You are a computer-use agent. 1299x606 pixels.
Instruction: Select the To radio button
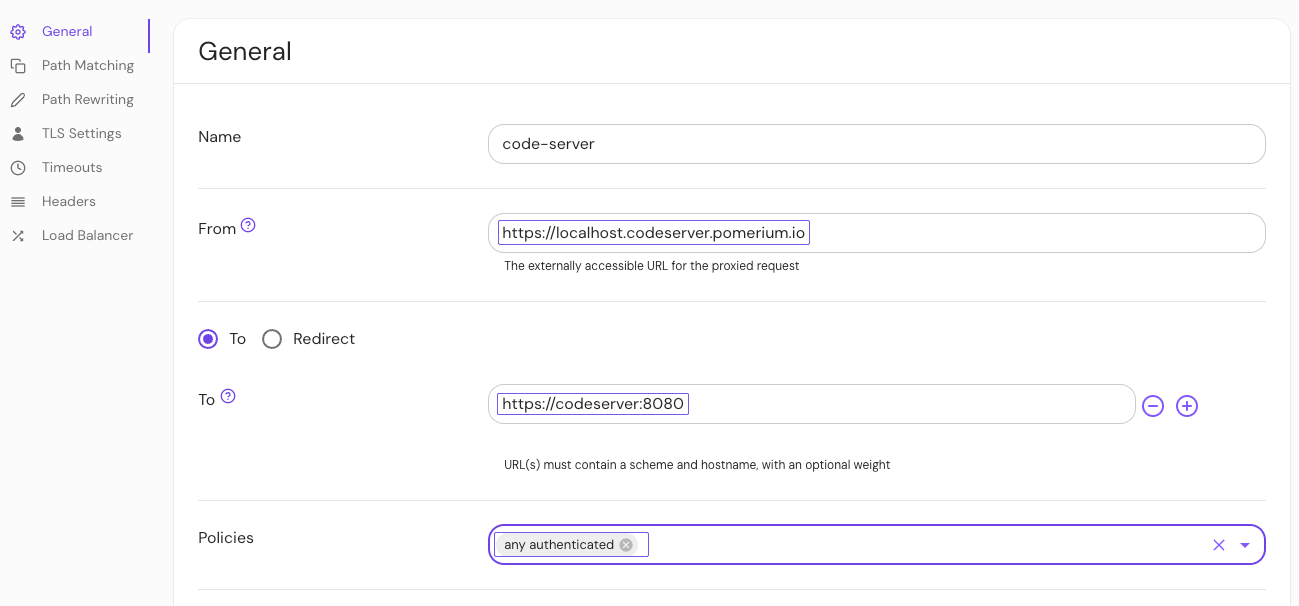(x=208, y=339)
